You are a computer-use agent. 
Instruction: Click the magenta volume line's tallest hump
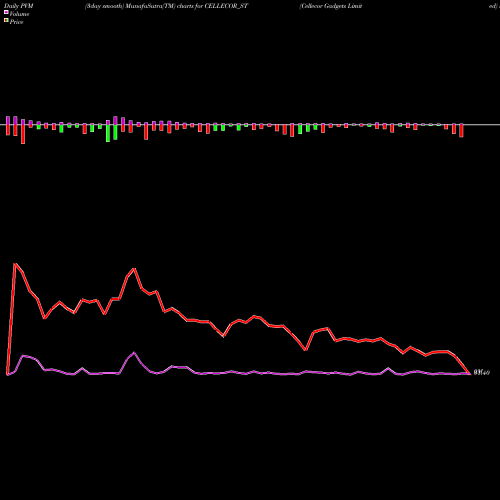click(134, 353)
